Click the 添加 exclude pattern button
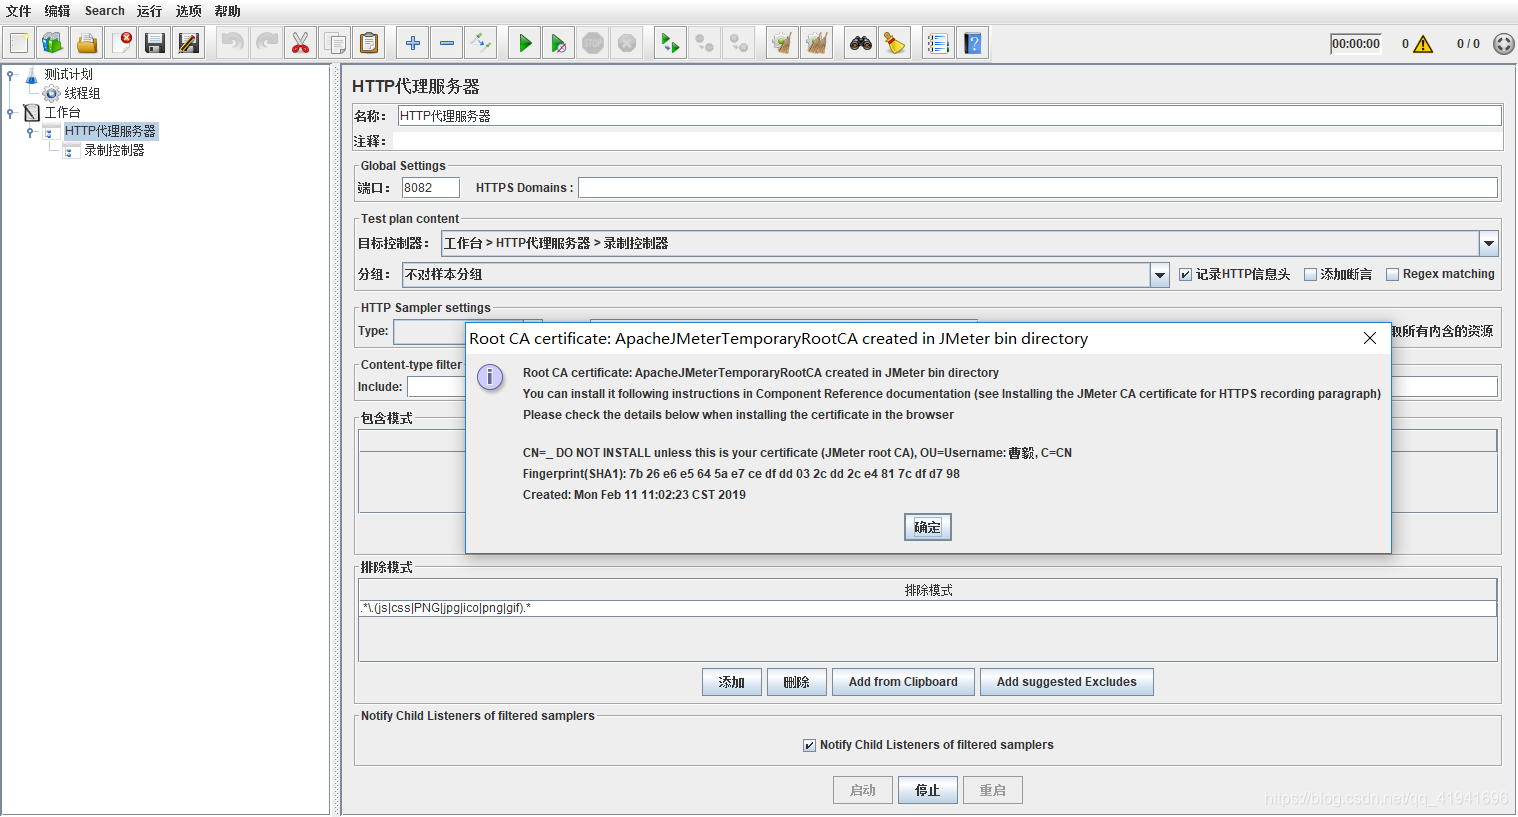The height and width of the screenshot is (817, 1518). click(x=732, y=682)
